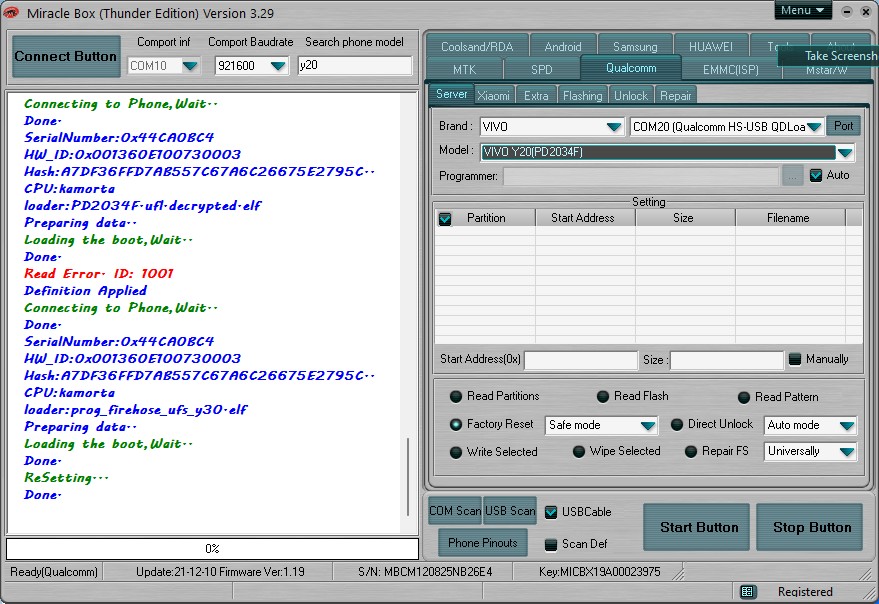Open the Unlock sub-tab
The height and width of the screenshot is (604, 879).
[631, 96]
